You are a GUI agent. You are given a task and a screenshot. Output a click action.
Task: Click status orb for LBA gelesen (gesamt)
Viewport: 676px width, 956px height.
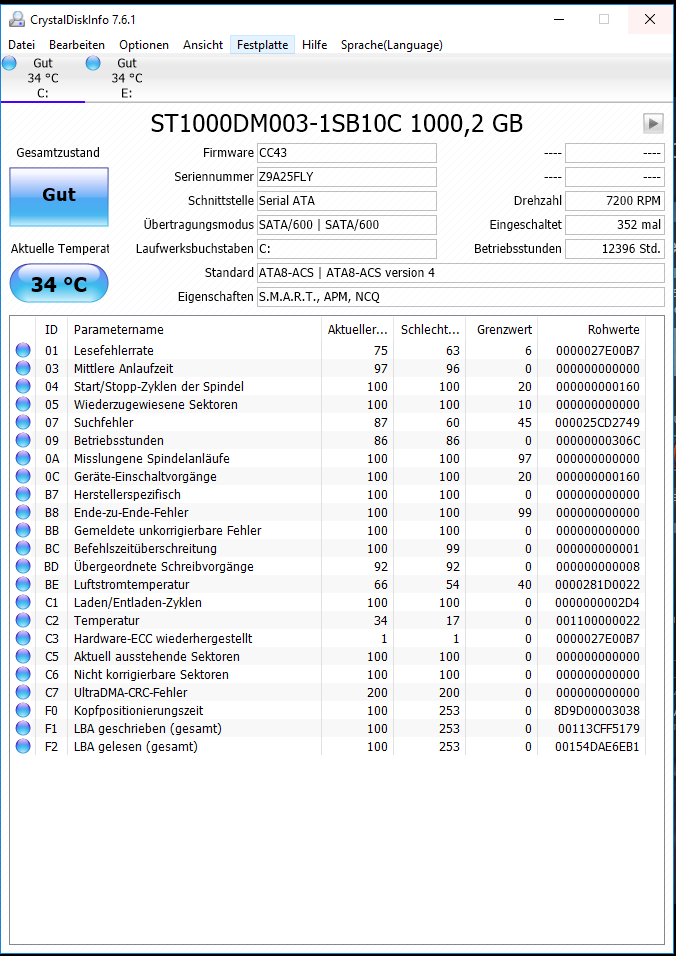23,746
